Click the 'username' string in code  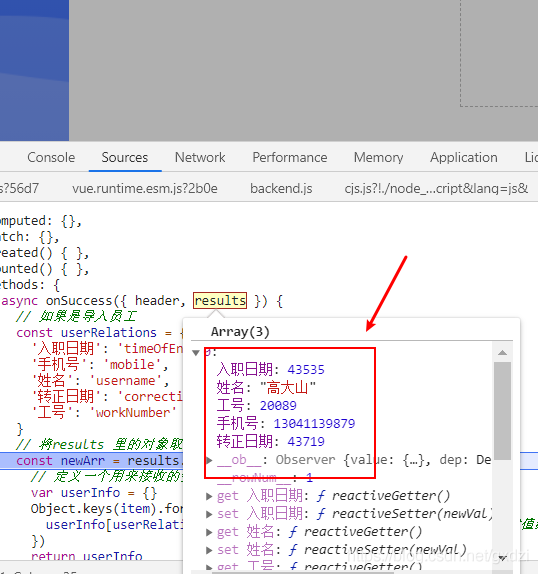click(x=126, y=381)
